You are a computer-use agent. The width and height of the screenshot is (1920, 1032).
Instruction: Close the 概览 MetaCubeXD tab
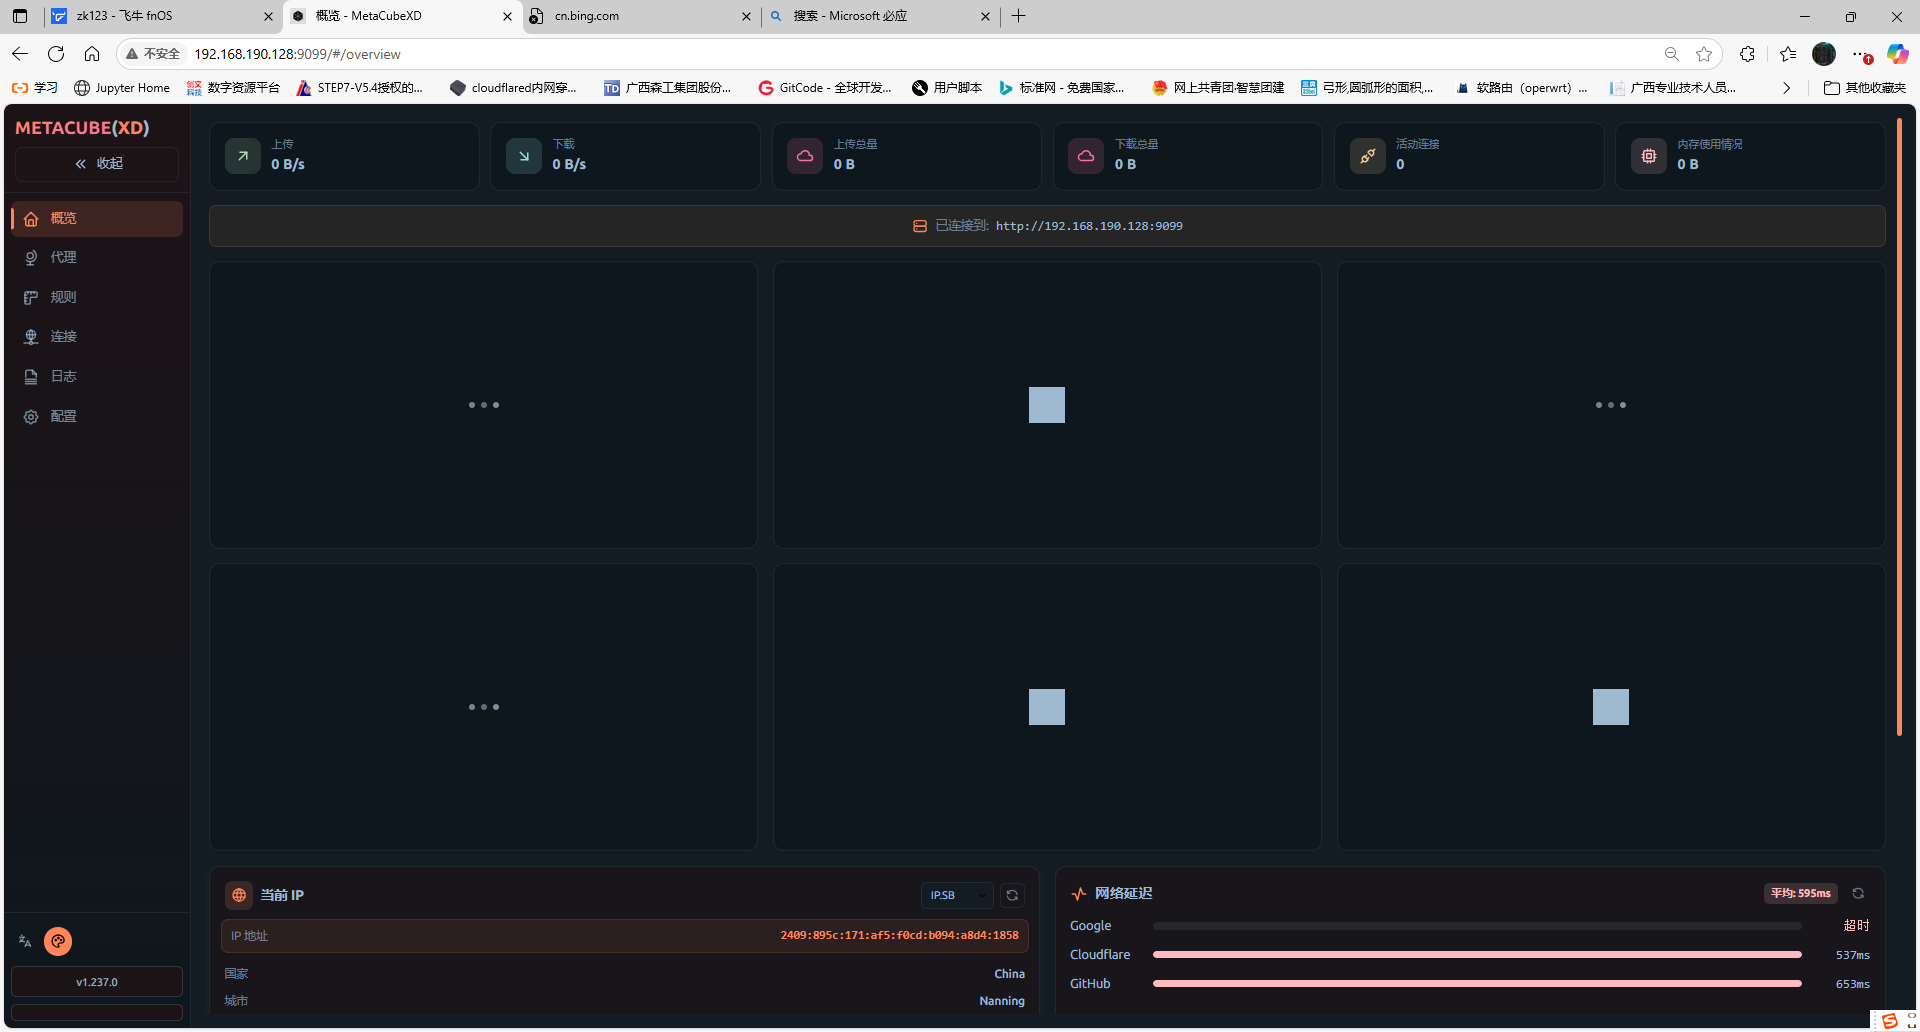(x=507, y=16)
